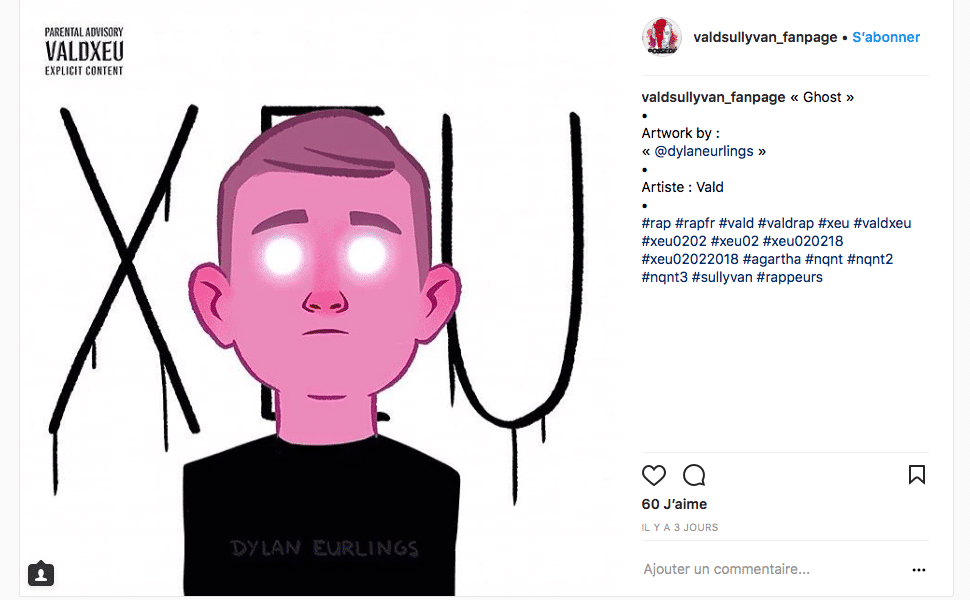
Task: Open the caption's valdsullyvan_fanpage username
Action: coord(713,97)
